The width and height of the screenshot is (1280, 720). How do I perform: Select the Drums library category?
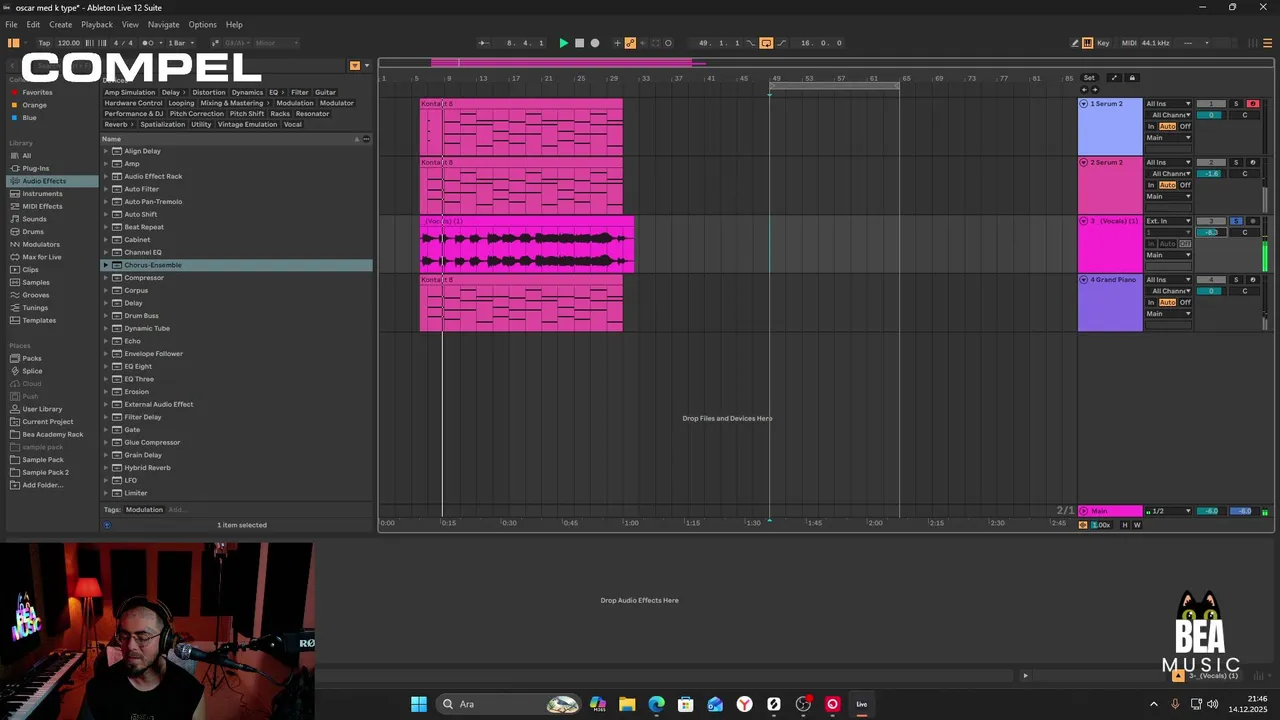33,232
